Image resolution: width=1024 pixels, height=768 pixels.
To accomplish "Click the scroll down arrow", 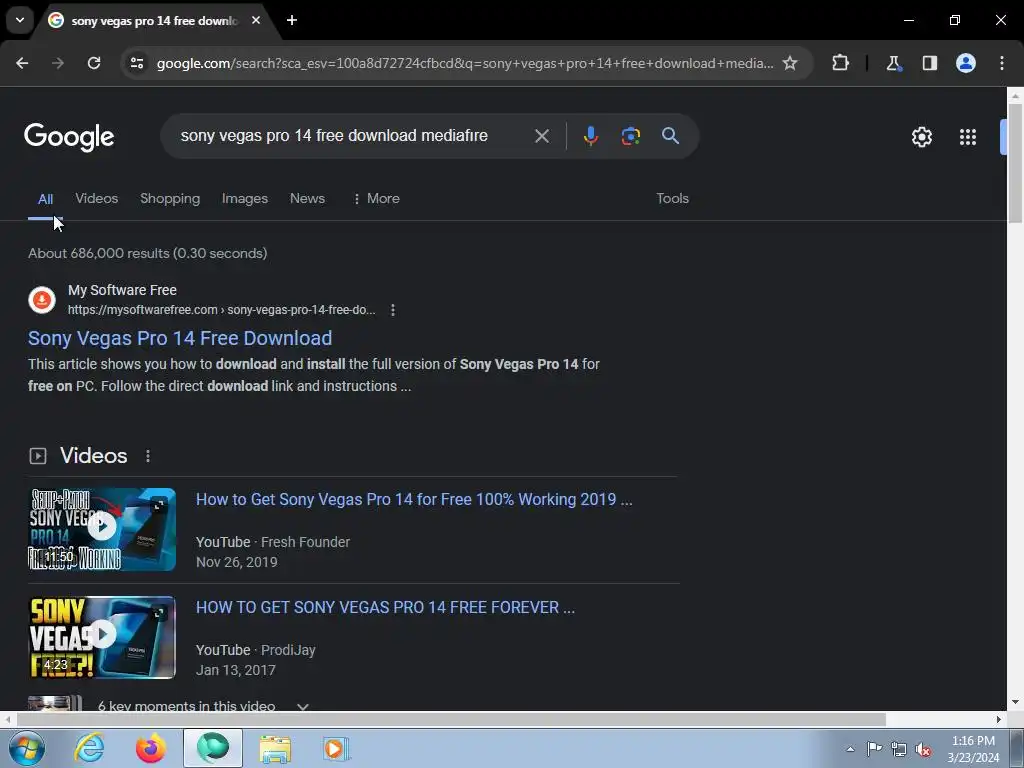I will [x=1015, y=703].
